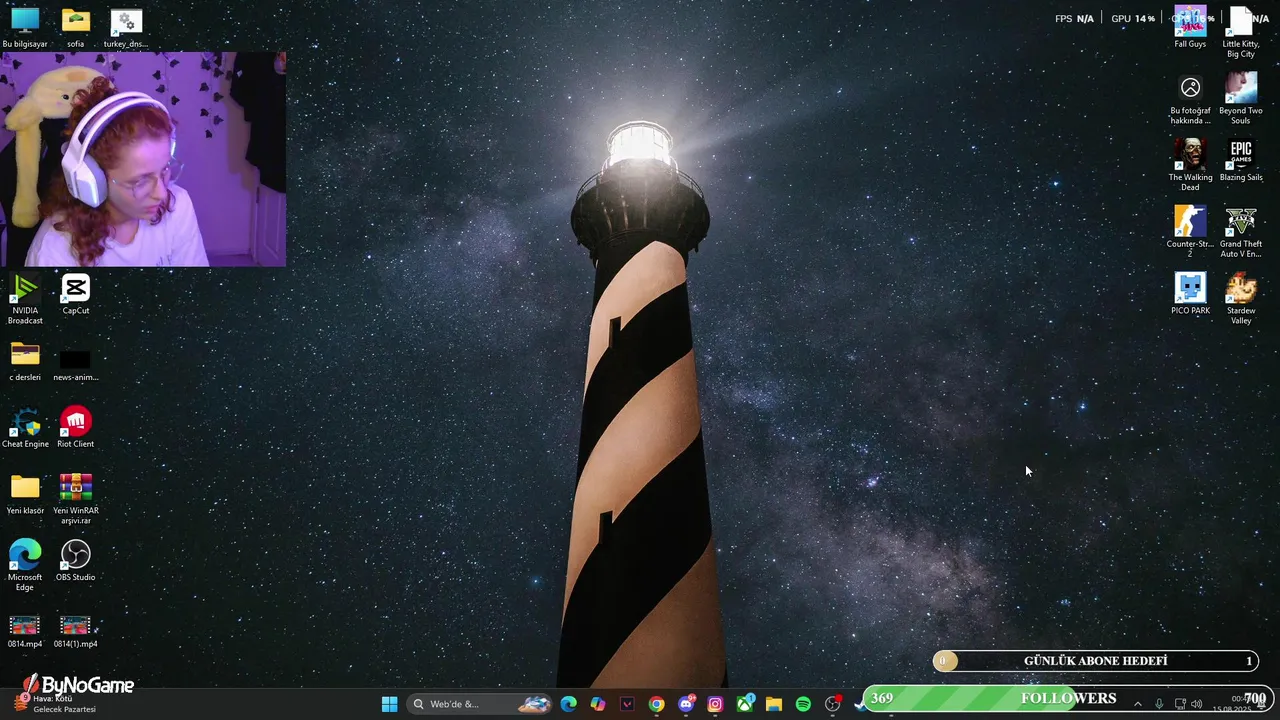Open the Bu bilgisayar desktop icon
The width and height of the screenshot is (1280, 720).
(25, 27)
